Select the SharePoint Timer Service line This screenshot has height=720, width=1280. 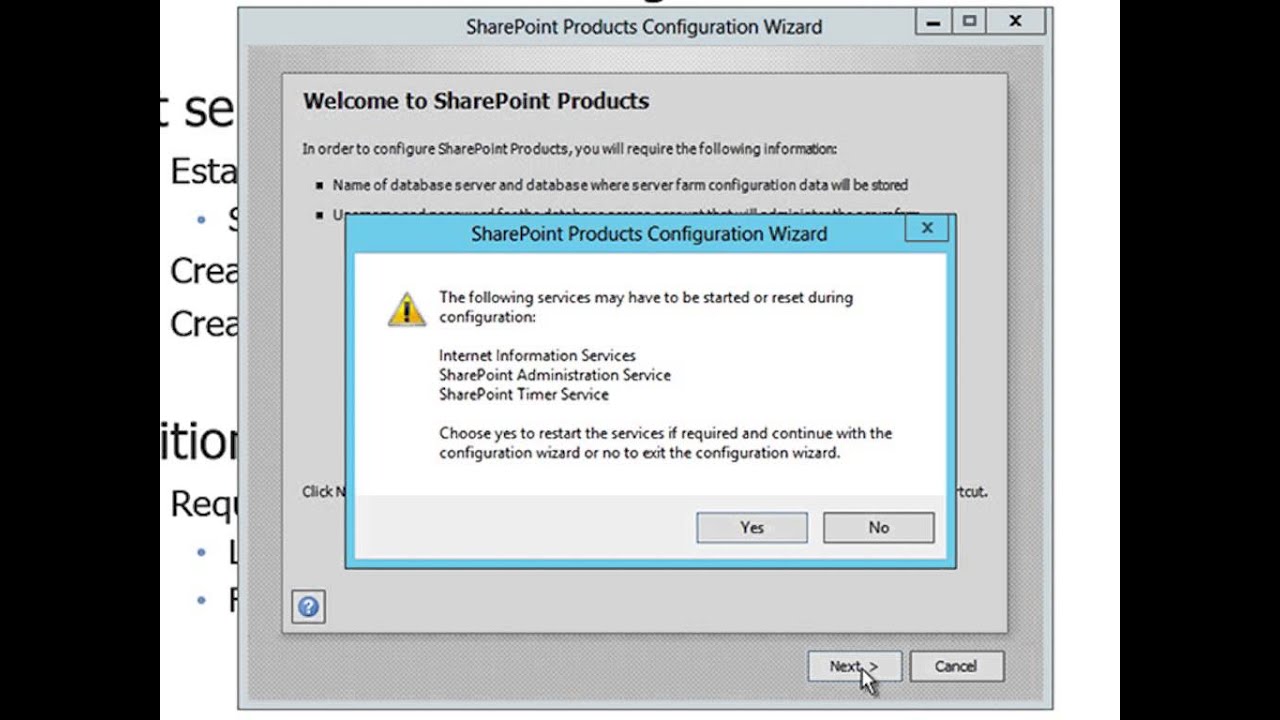(x=523, y=394)
